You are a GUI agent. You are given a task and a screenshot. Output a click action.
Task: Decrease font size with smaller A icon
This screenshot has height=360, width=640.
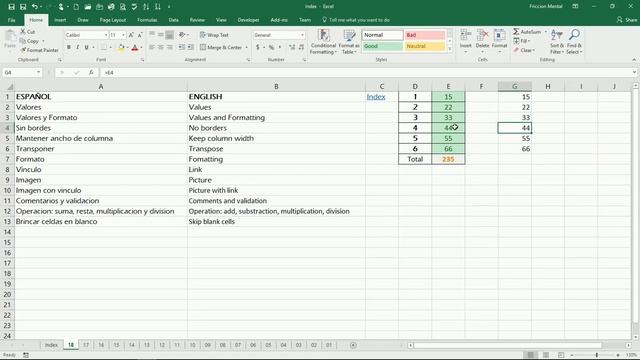[x=140, y=35]
